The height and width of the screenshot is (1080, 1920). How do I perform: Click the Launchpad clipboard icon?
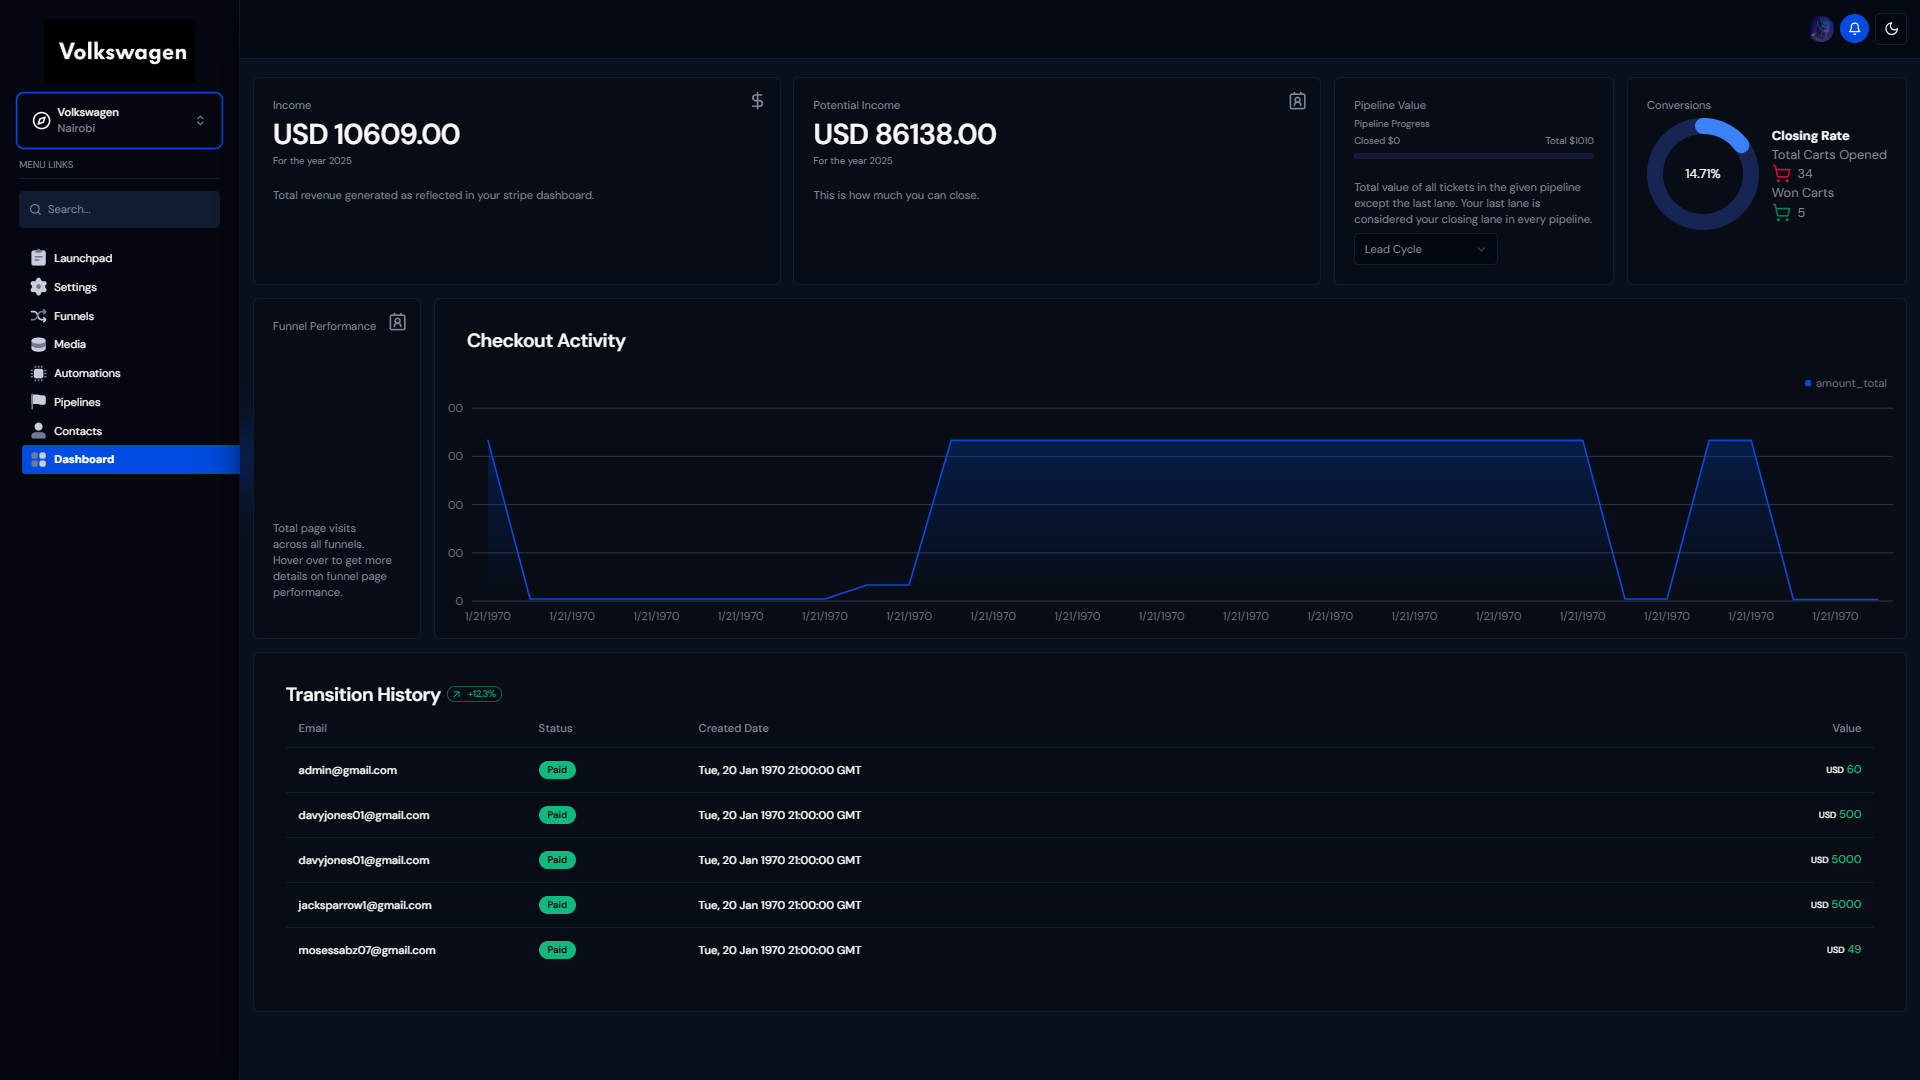[38, 258]
